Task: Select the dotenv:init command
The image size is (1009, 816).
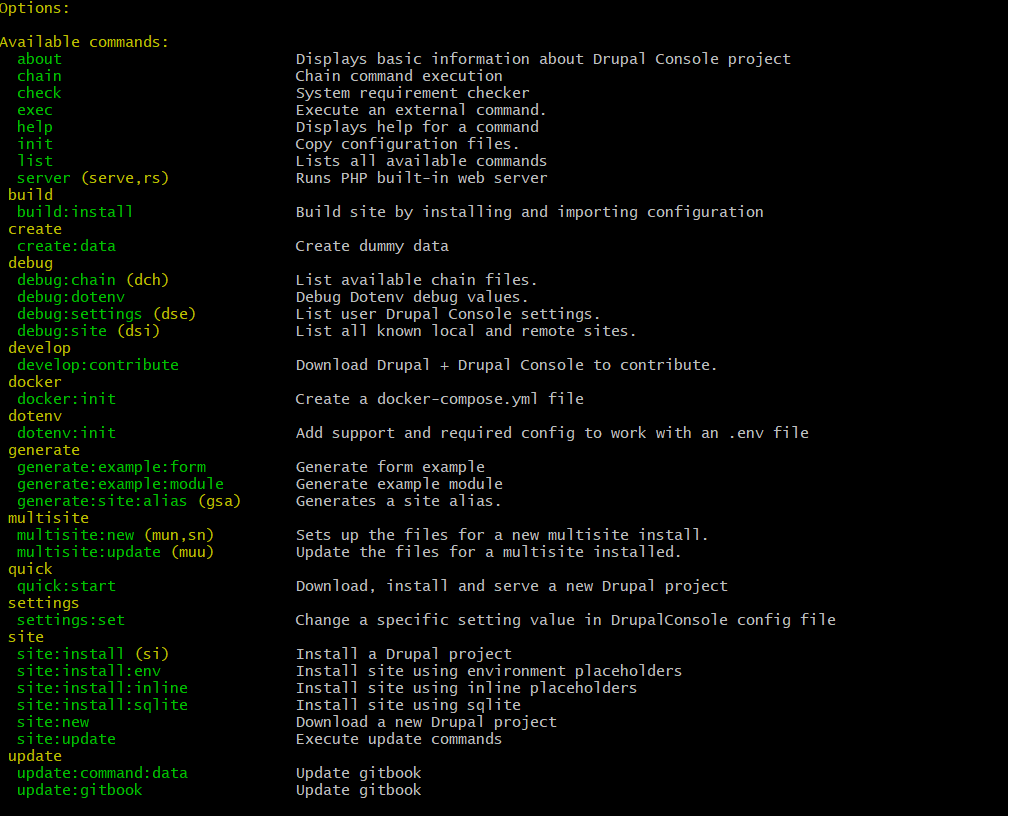Action: (x=66, y=432)
